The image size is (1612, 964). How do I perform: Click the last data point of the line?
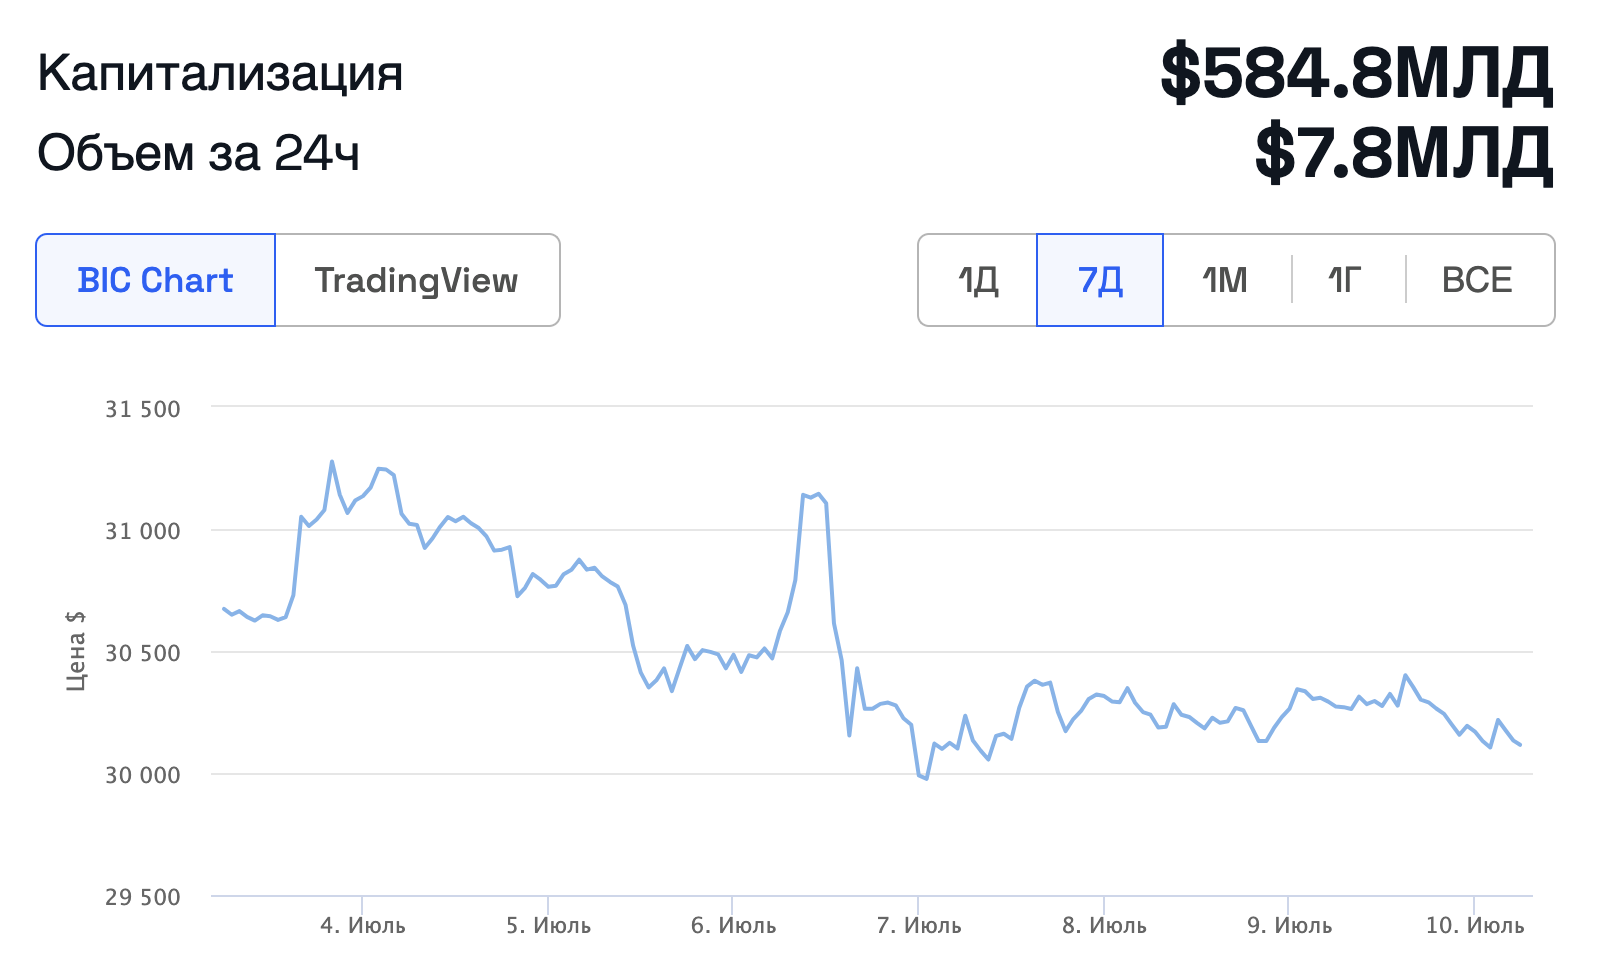point(1520,745)
